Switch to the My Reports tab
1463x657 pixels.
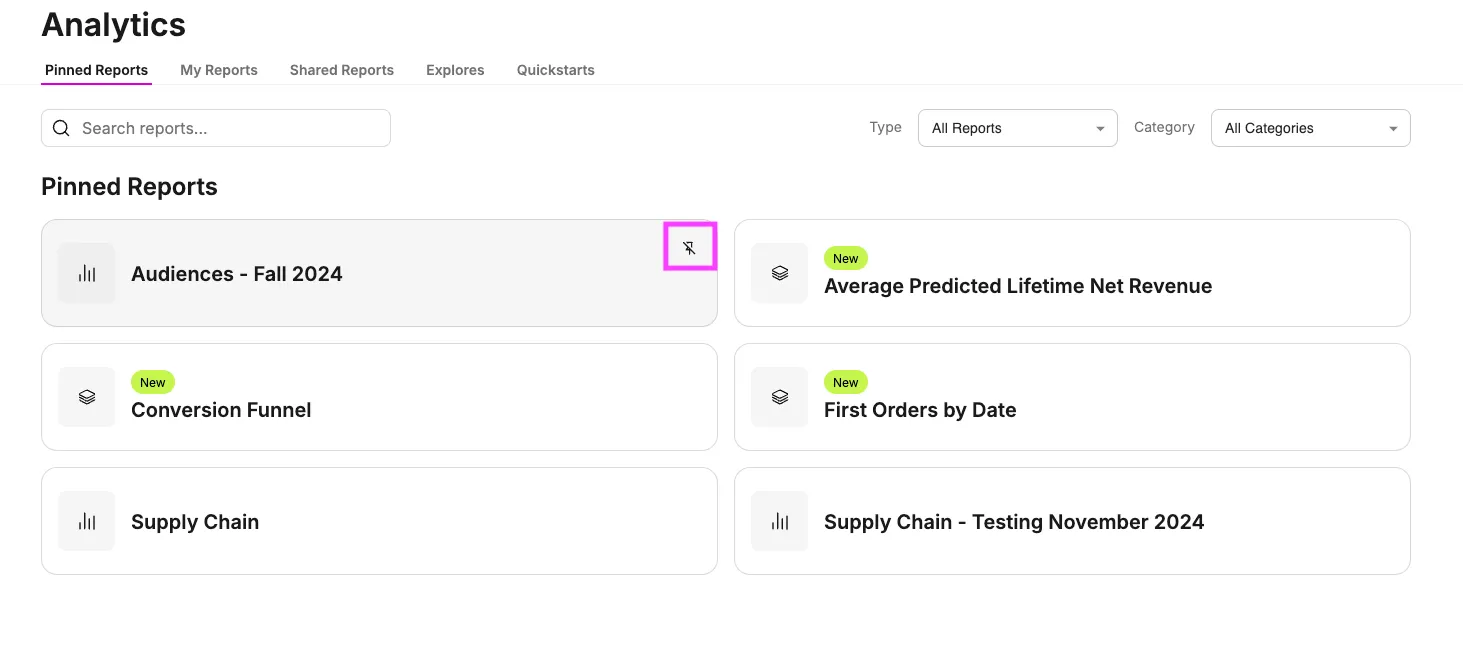click(x=219, y=70)
